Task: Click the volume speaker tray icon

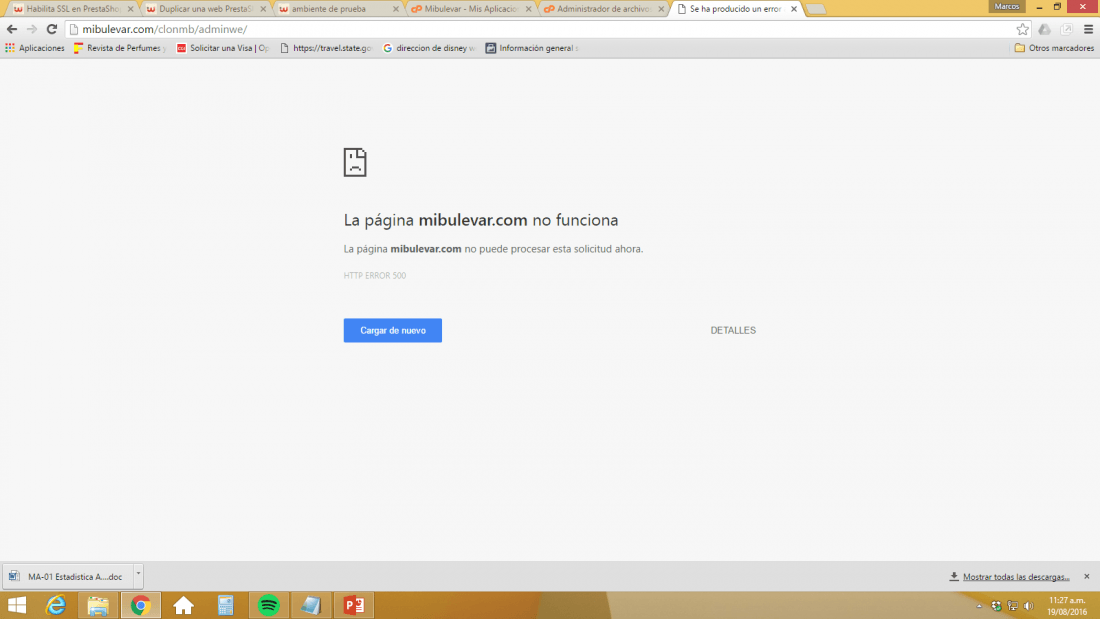Action: tap(1028, 606)
